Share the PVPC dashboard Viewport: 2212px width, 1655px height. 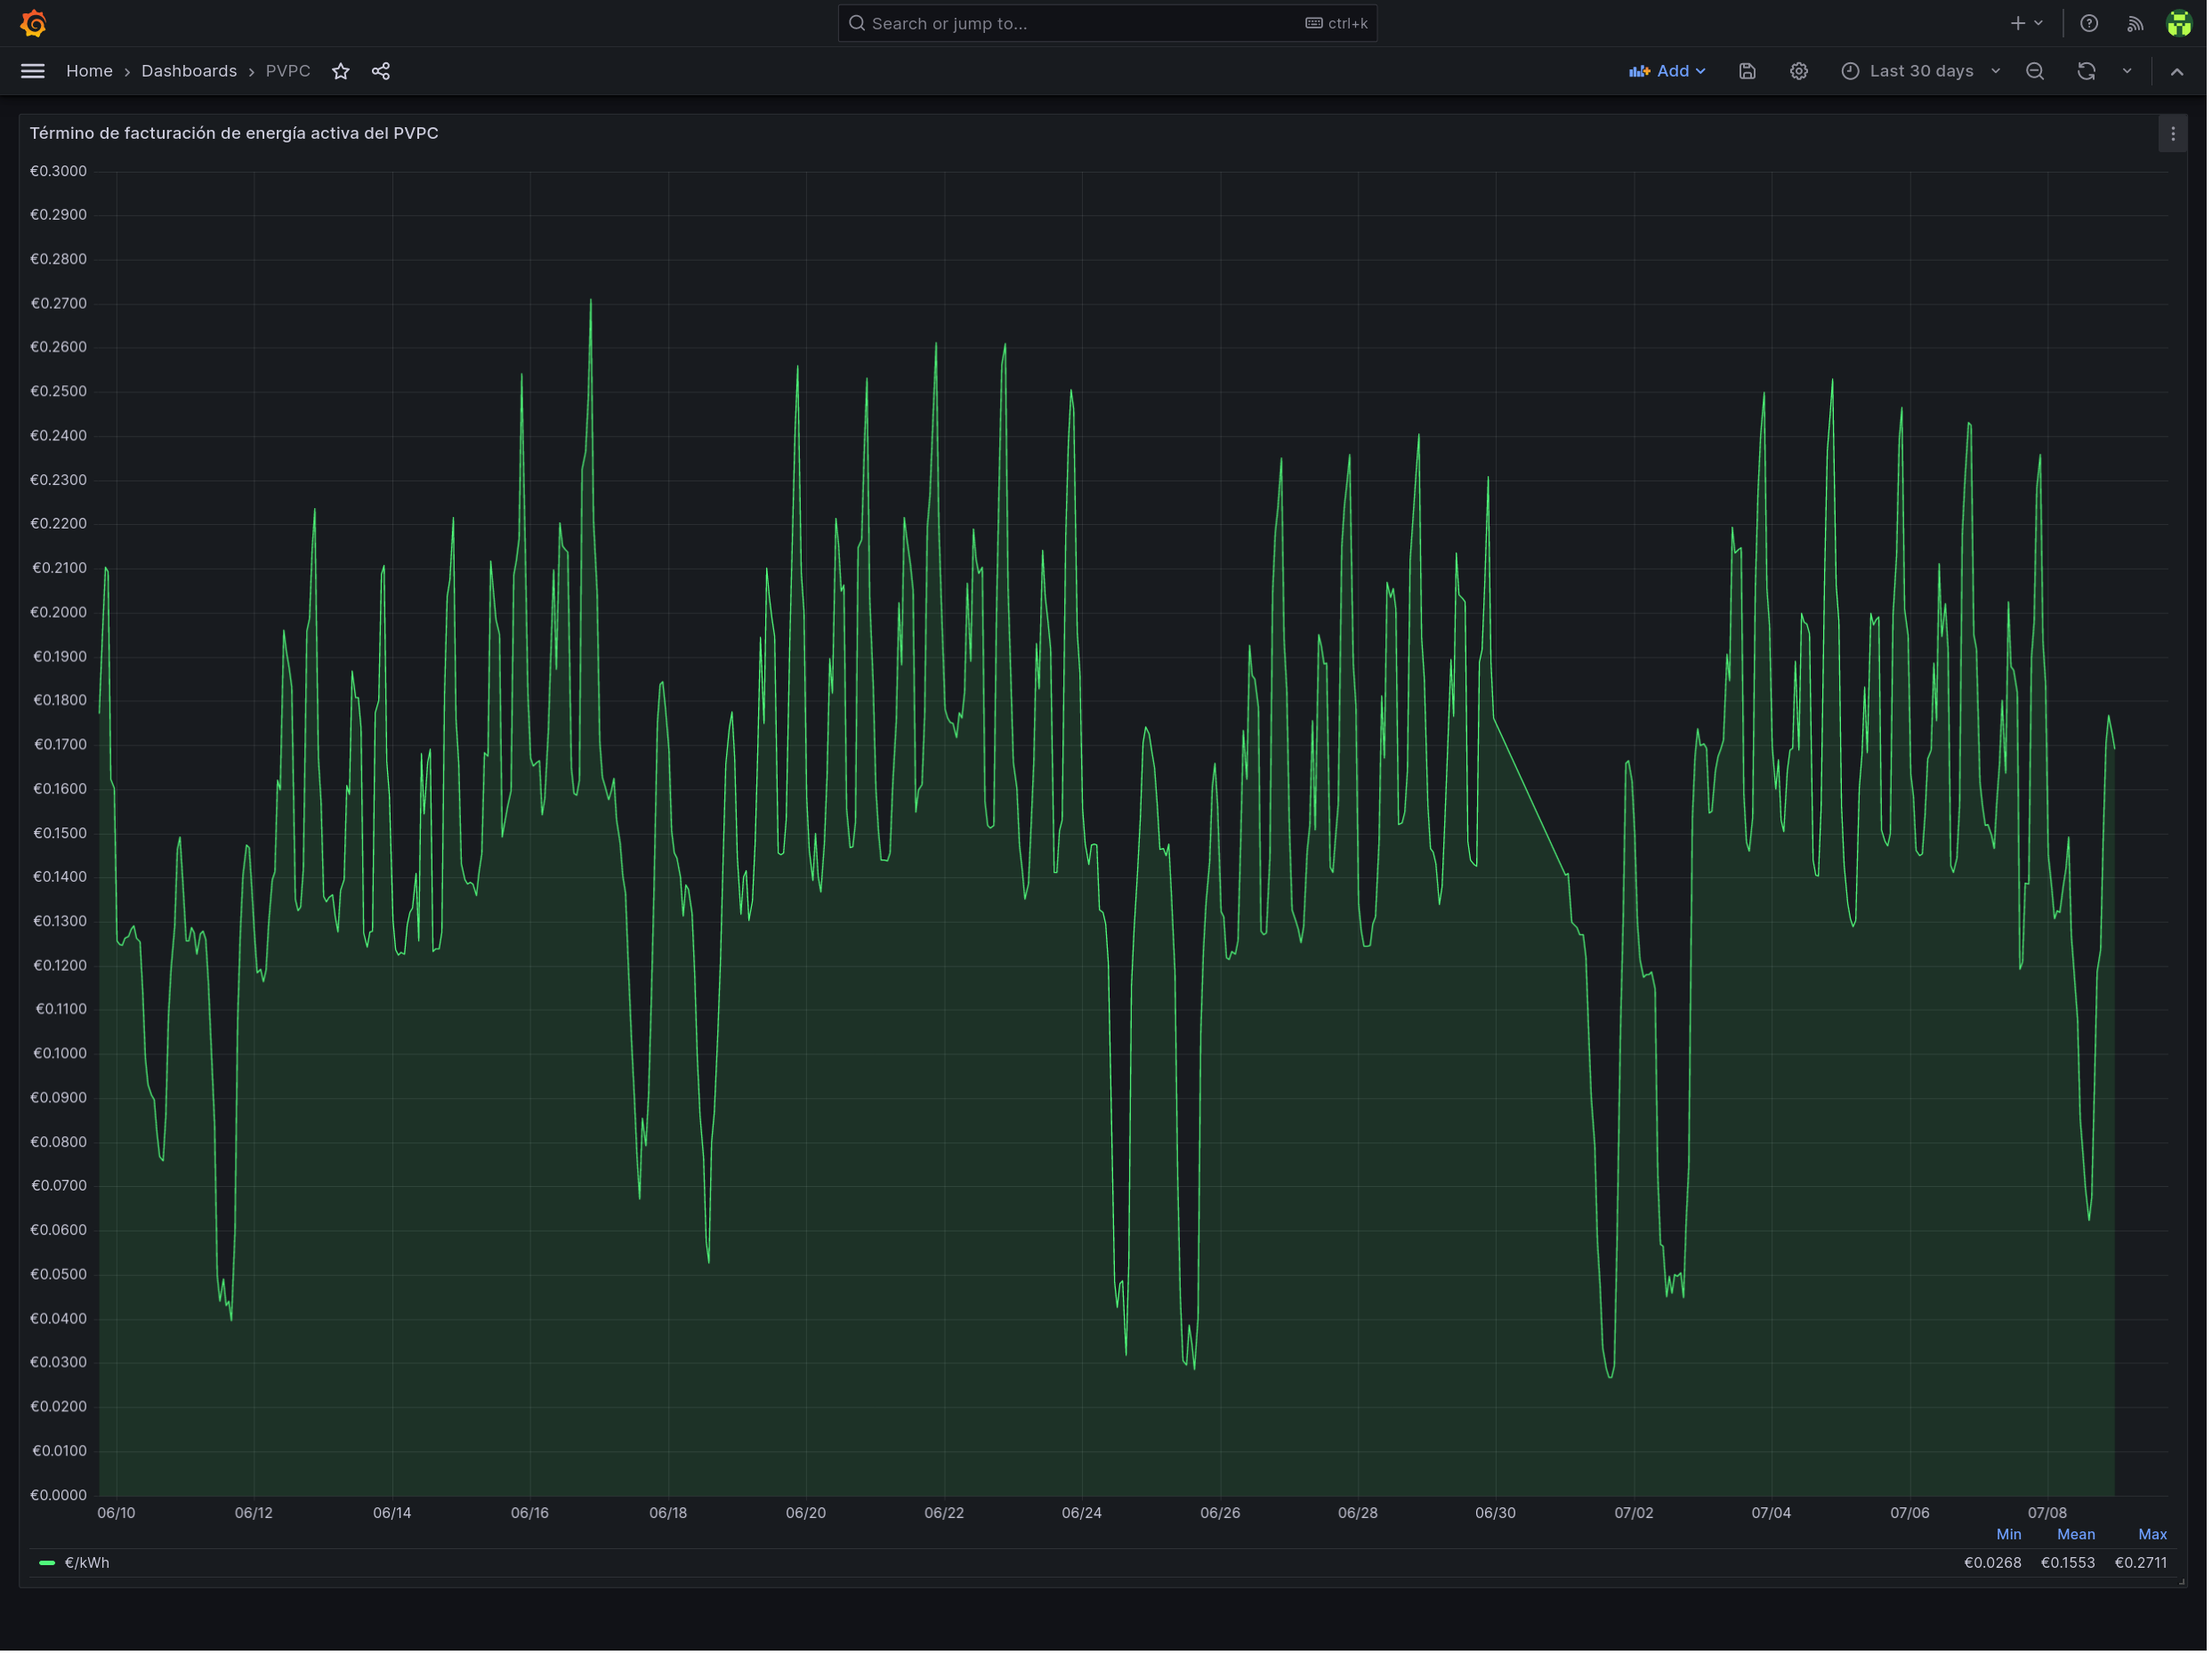tap(381, 71)
